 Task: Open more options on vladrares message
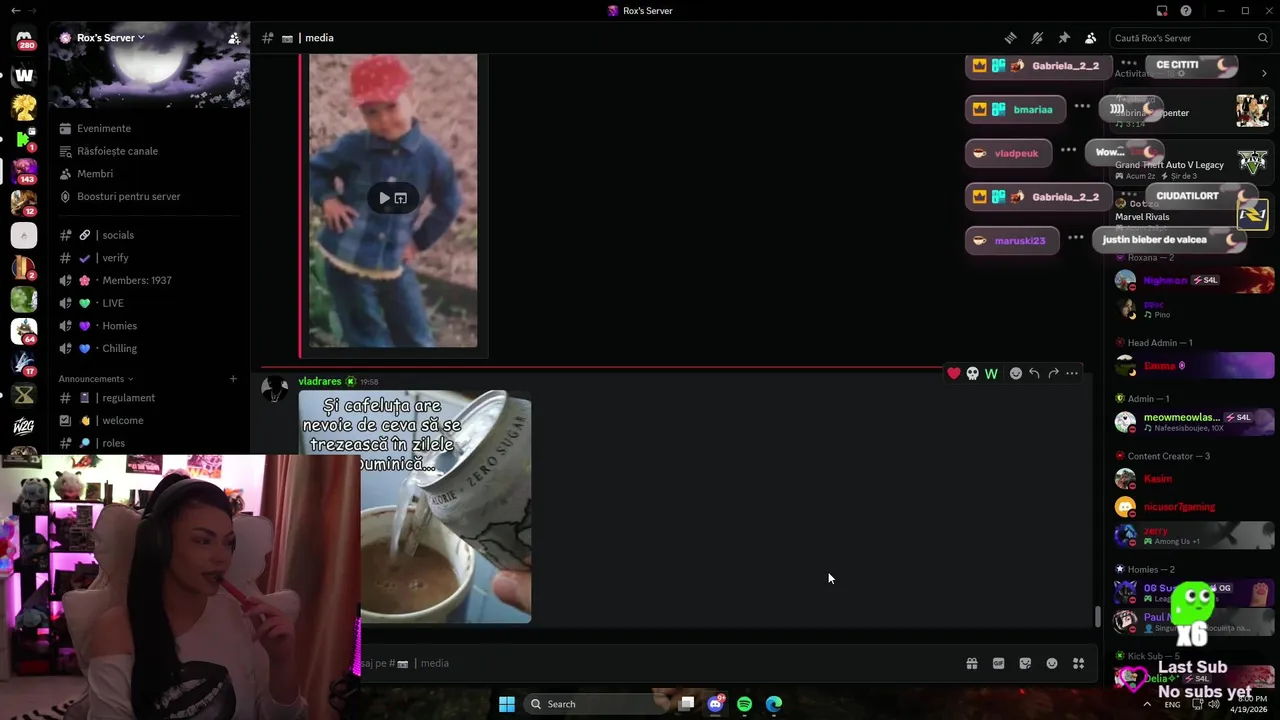(x=1072, y=373)
